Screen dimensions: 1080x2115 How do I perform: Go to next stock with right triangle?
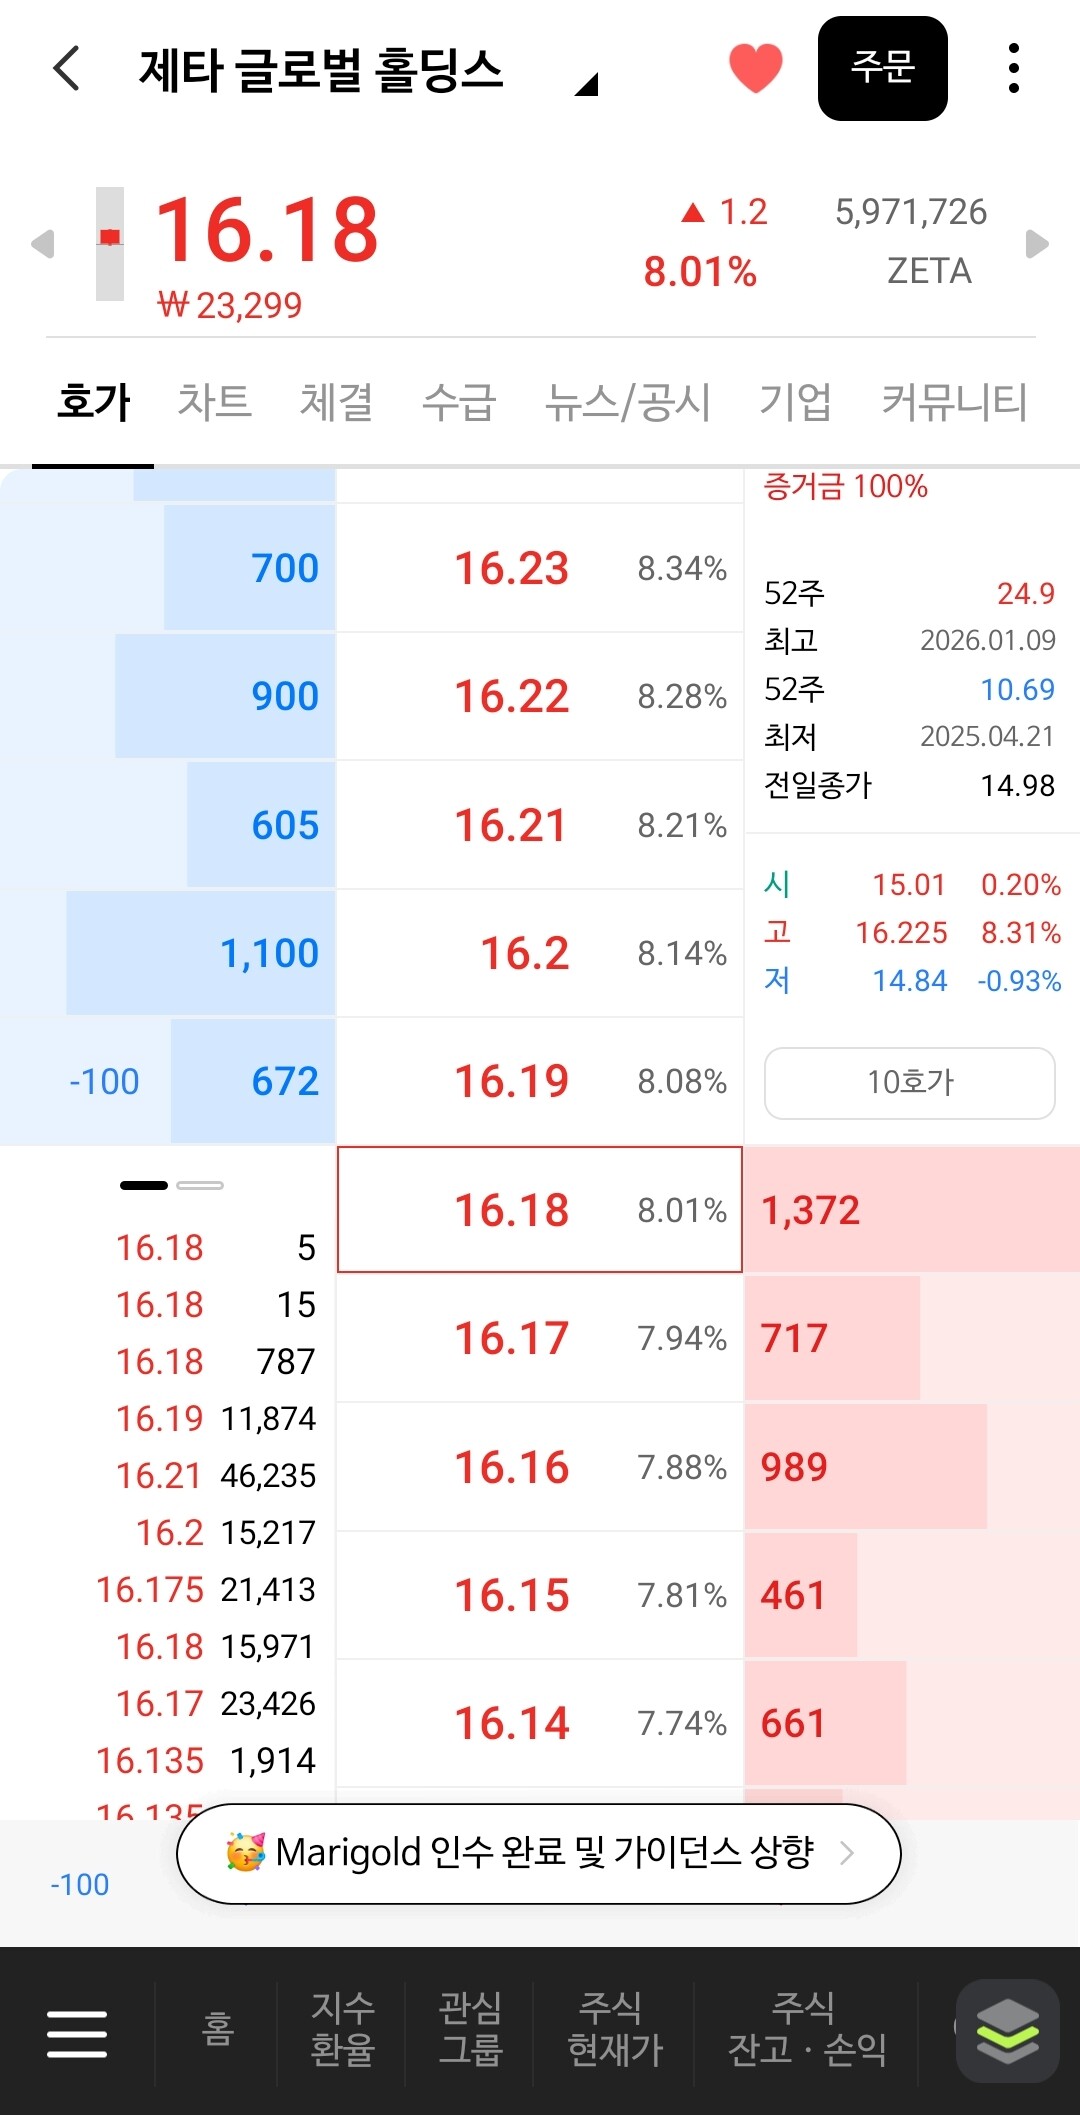tap(1038, 243)
